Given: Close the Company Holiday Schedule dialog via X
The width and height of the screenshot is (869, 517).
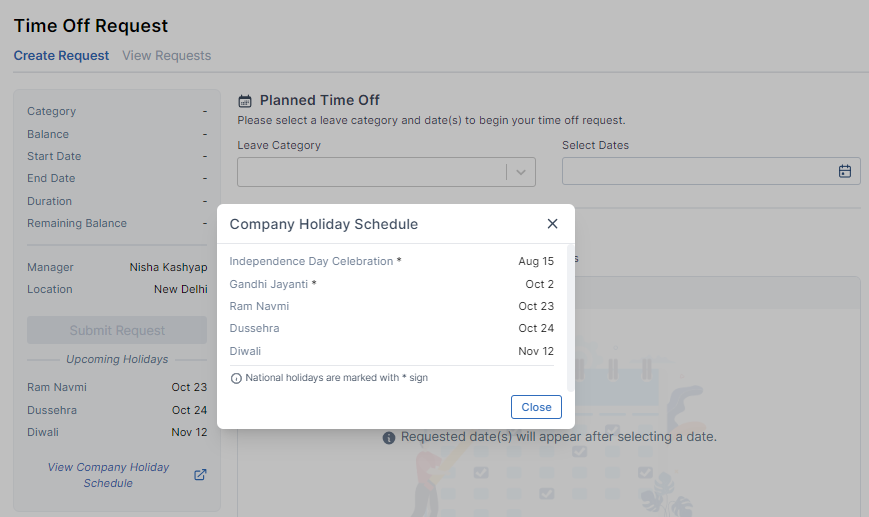Looking at the screenshot, I should [x=552, y=223].
